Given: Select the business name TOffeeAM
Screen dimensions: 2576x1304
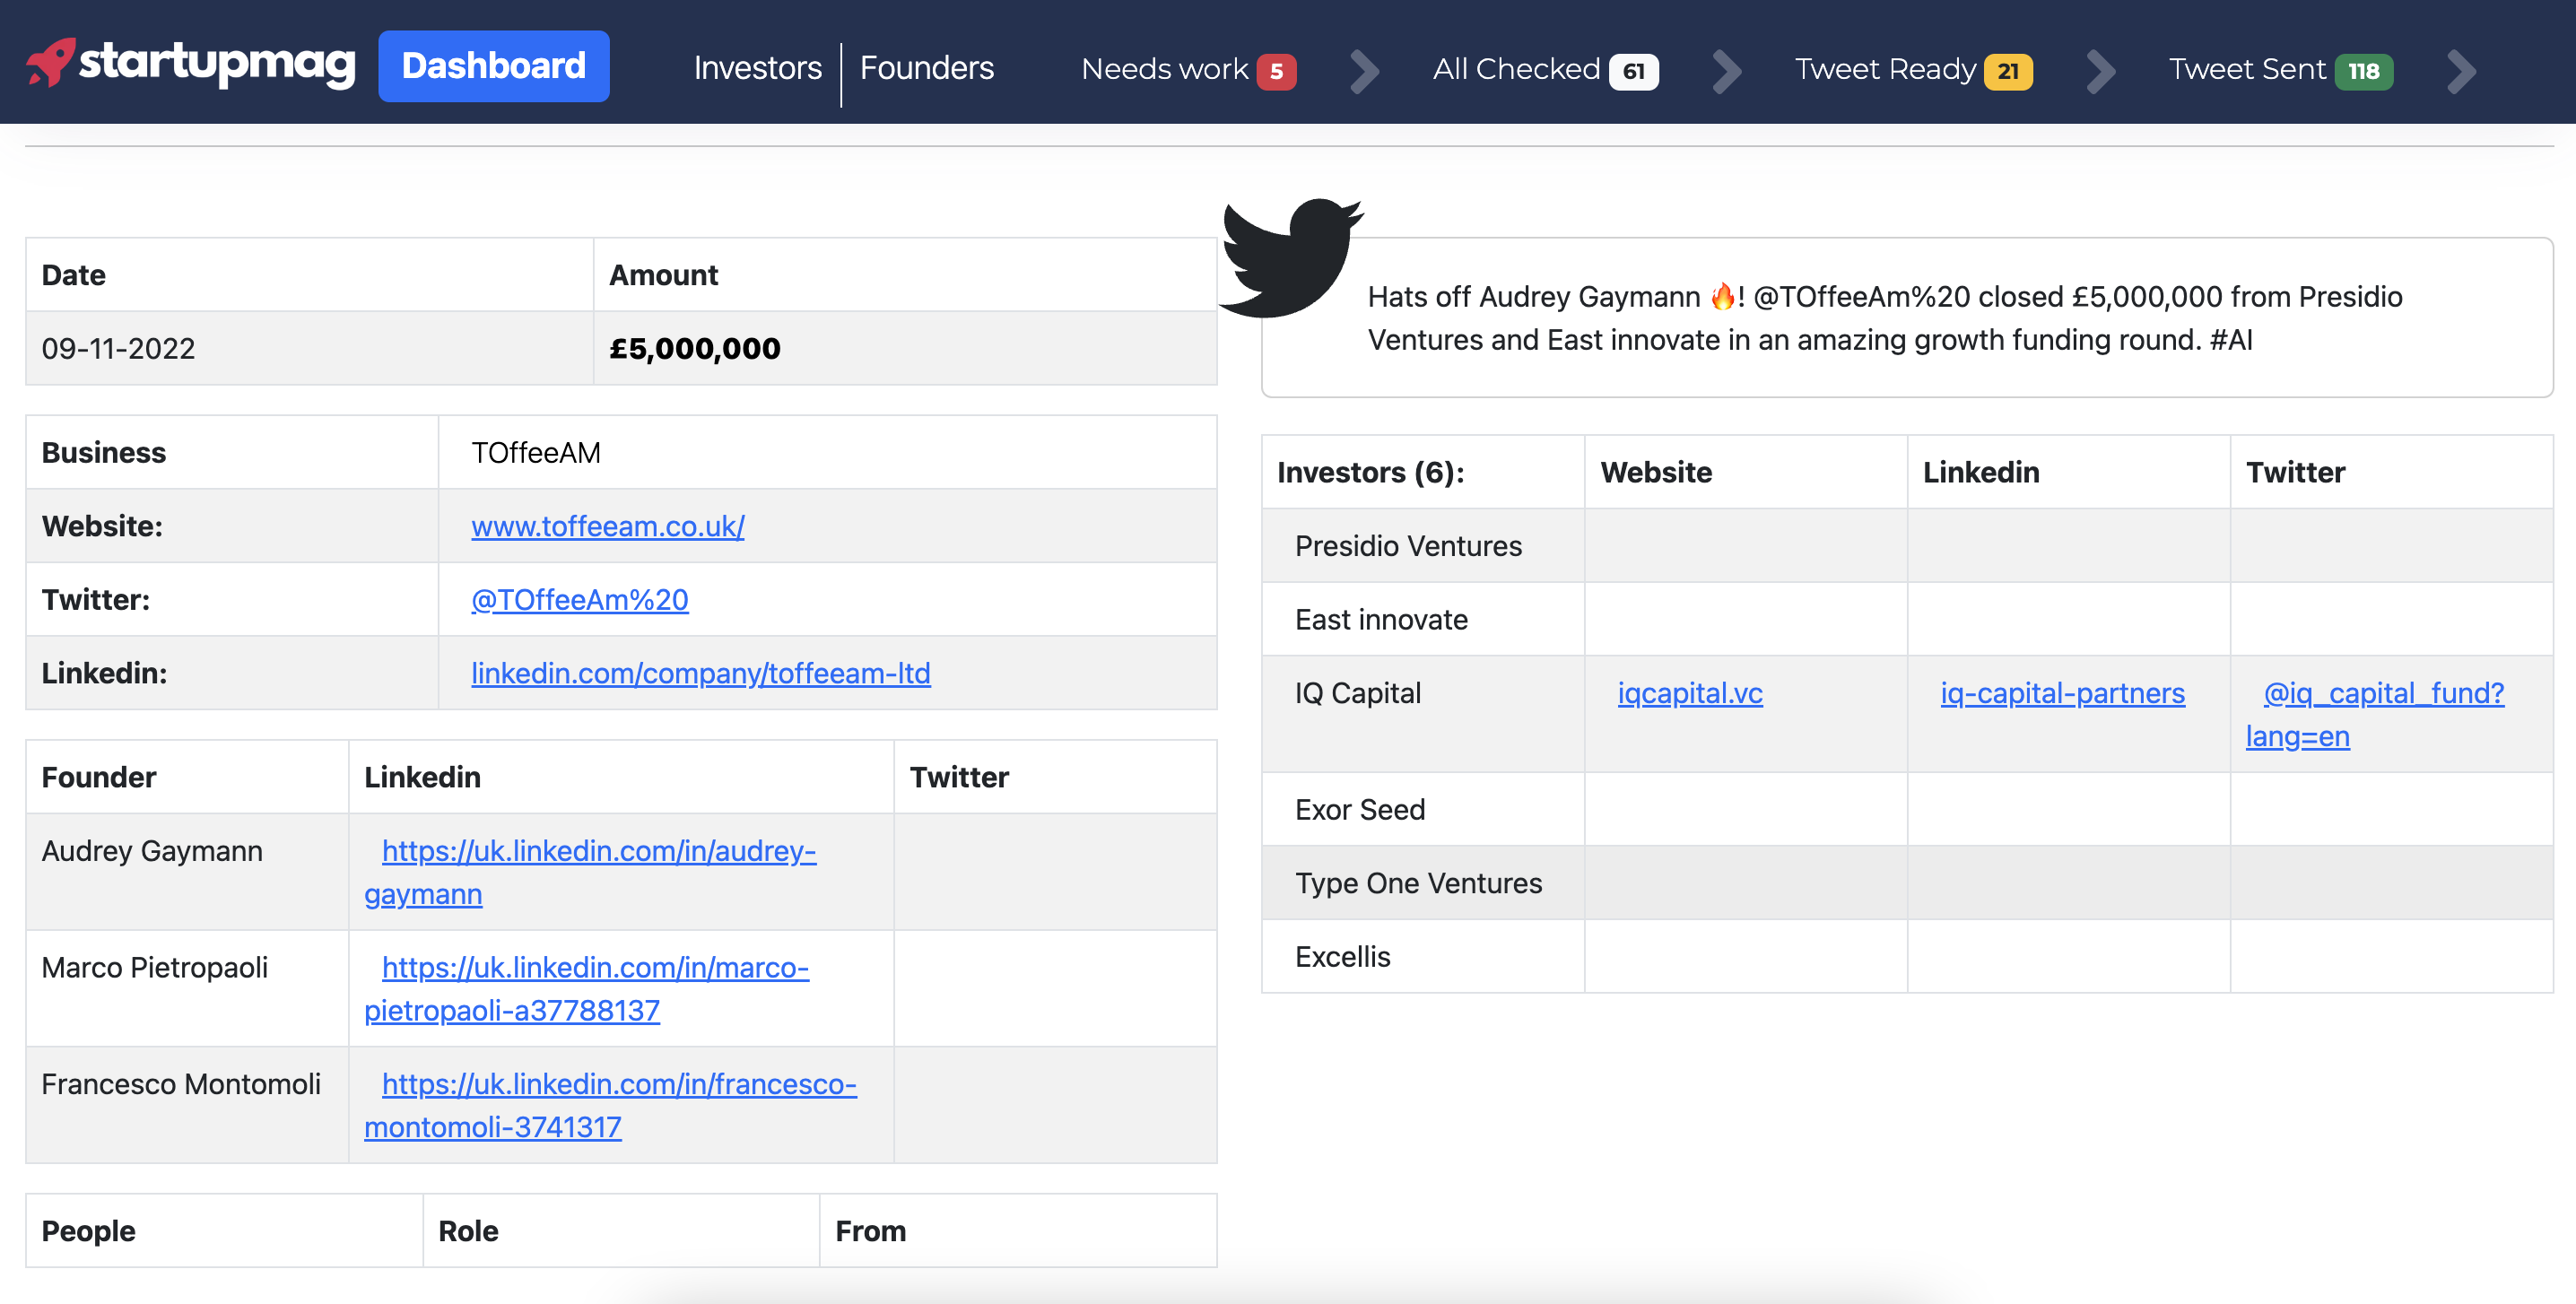Looking at the screenshot, I should 536,453.
